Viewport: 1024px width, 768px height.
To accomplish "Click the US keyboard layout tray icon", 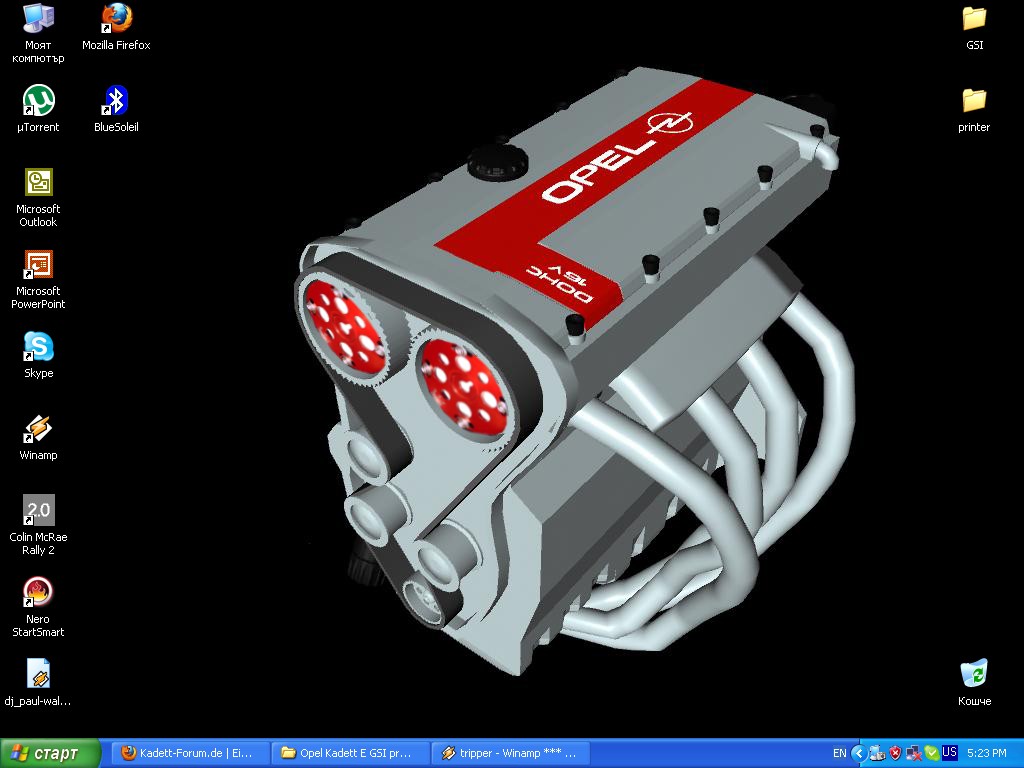I will (x=950, y=752).
